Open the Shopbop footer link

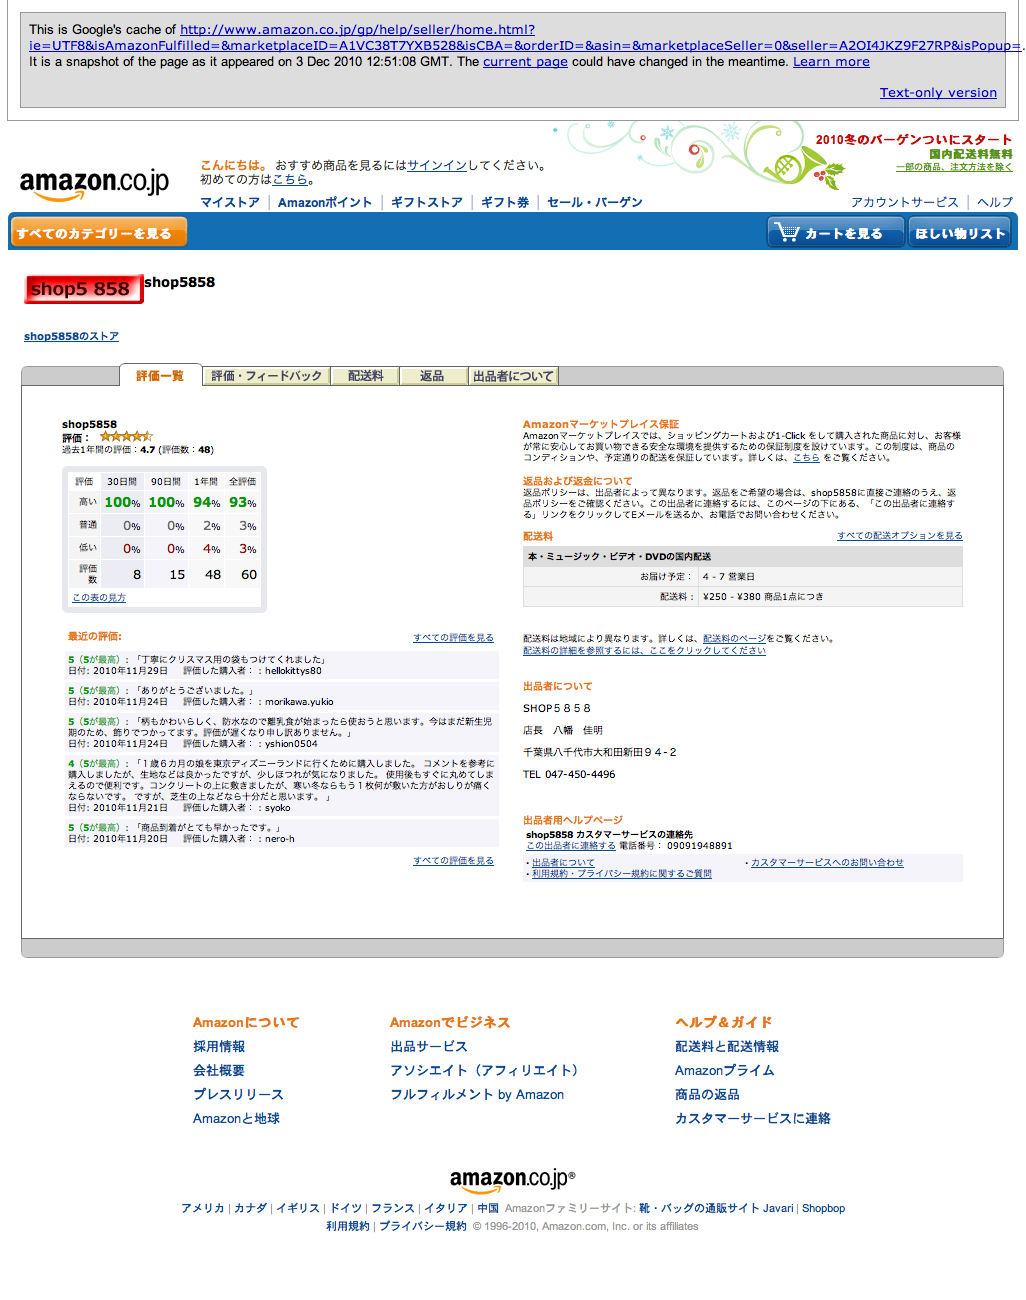point(823,1208)
